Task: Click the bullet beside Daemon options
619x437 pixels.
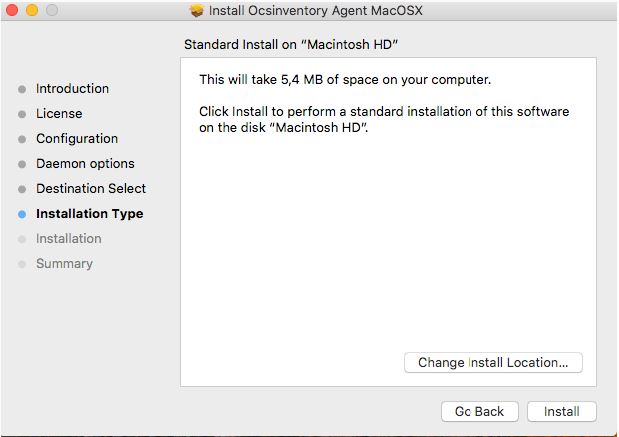Action: pyautogui.click(x=22, y=164)
